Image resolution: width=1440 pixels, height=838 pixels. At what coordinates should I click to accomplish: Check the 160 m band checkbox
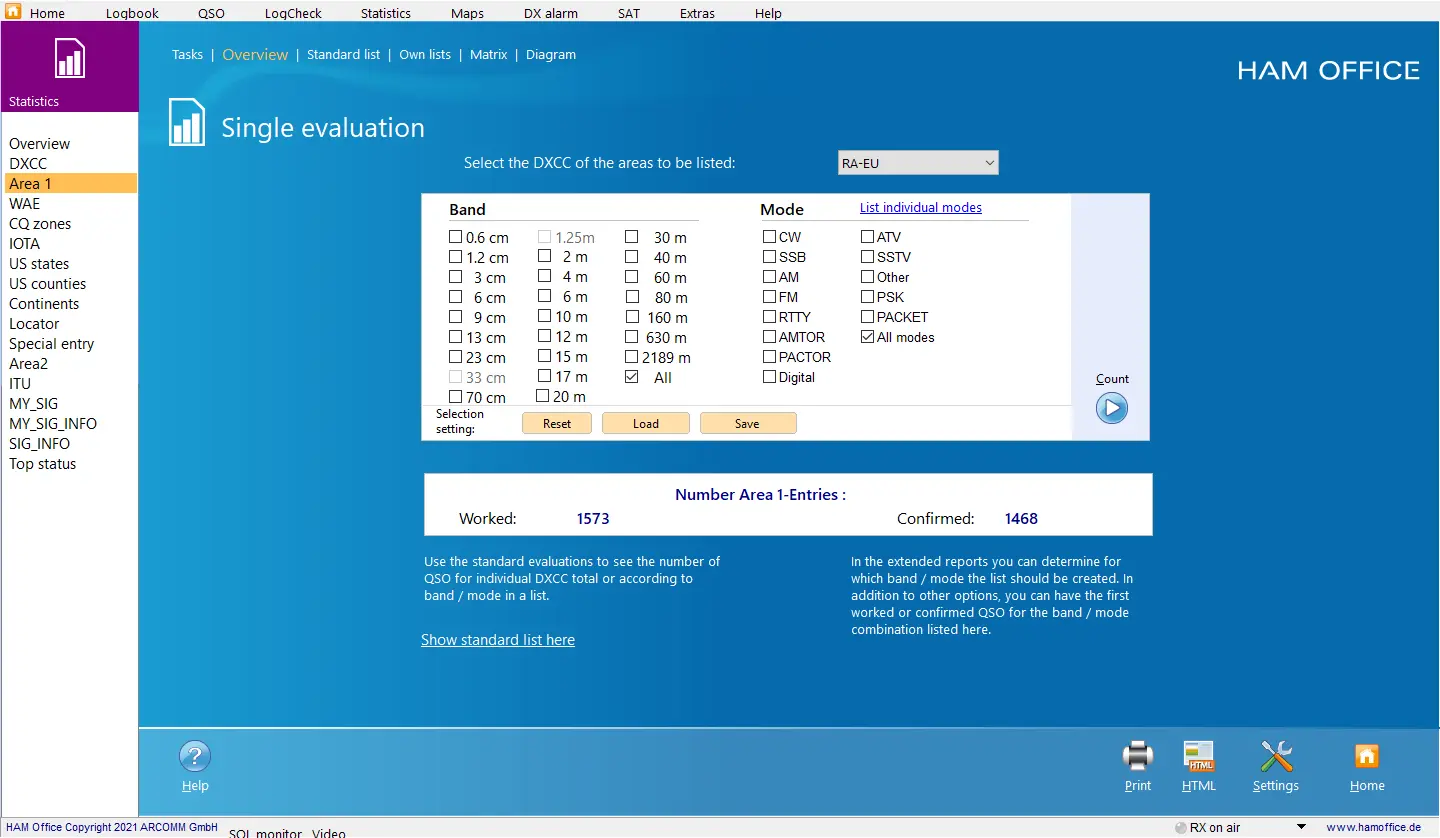632,317
